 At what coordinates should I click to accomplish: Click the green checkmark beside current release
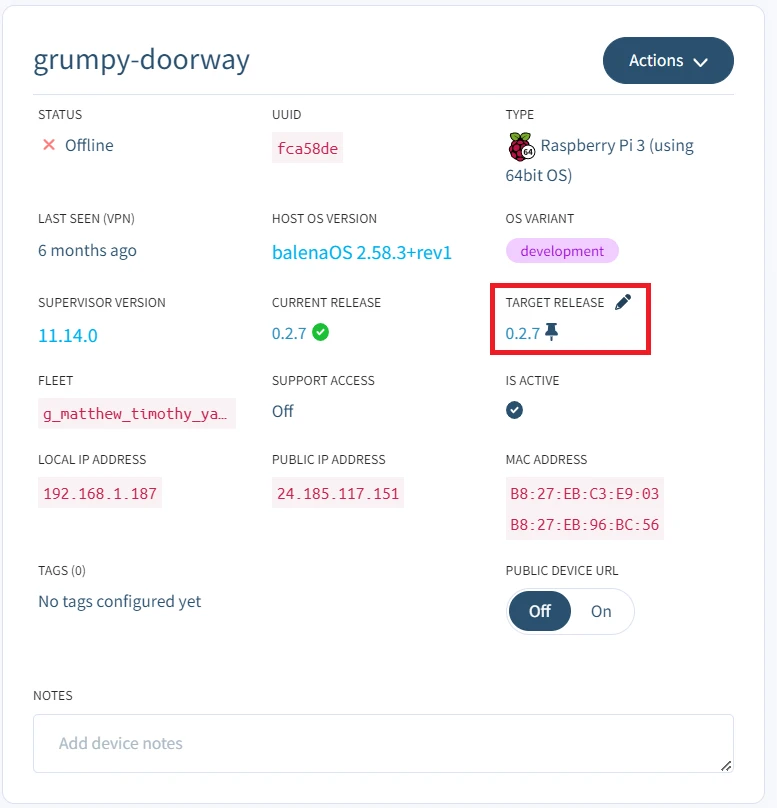[x=320, y=332]
